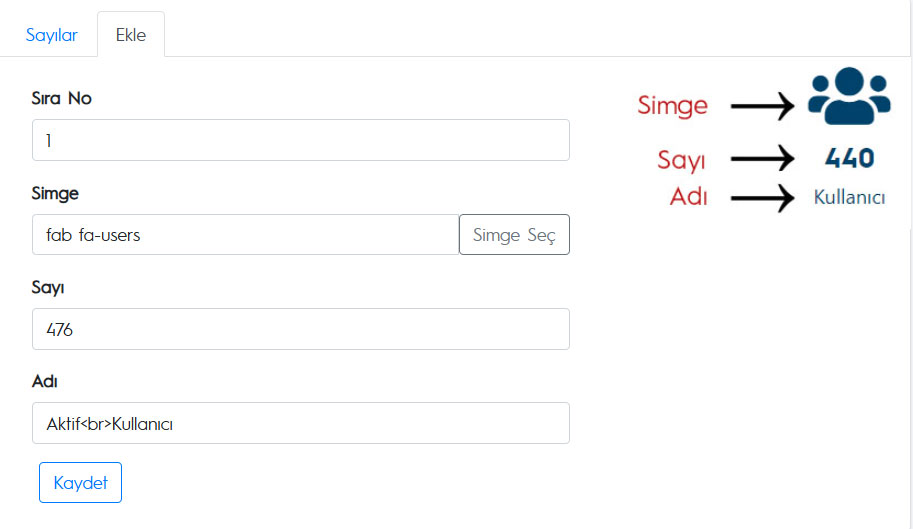Click the arrow next to red Adı label
913x529 pixels.
click(x=762, y=198)
